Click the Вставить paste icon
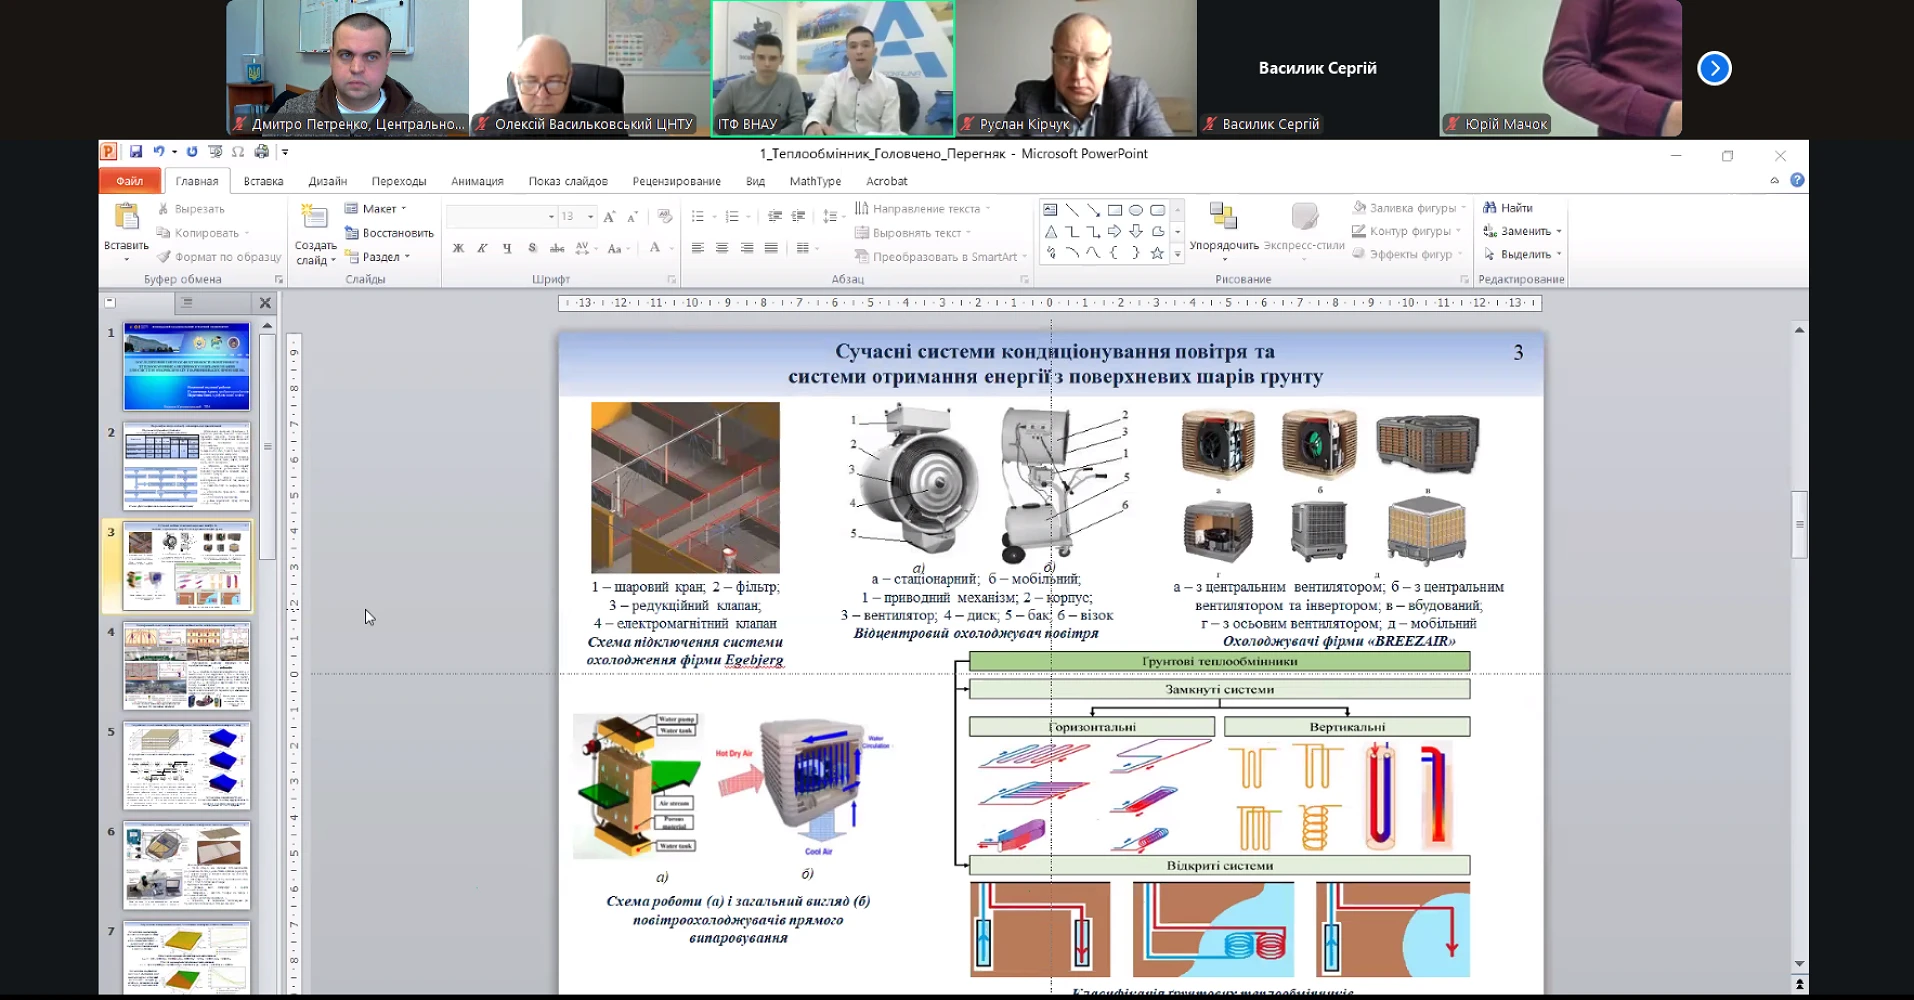The height and width of the screenshot is (1000, 1914). click(x=126, y=217)
